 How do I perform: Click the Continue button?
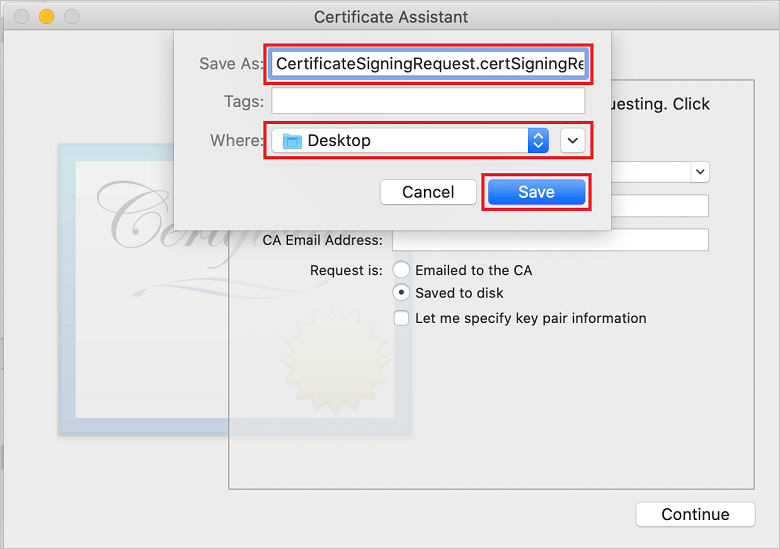(x=695, y=514)
